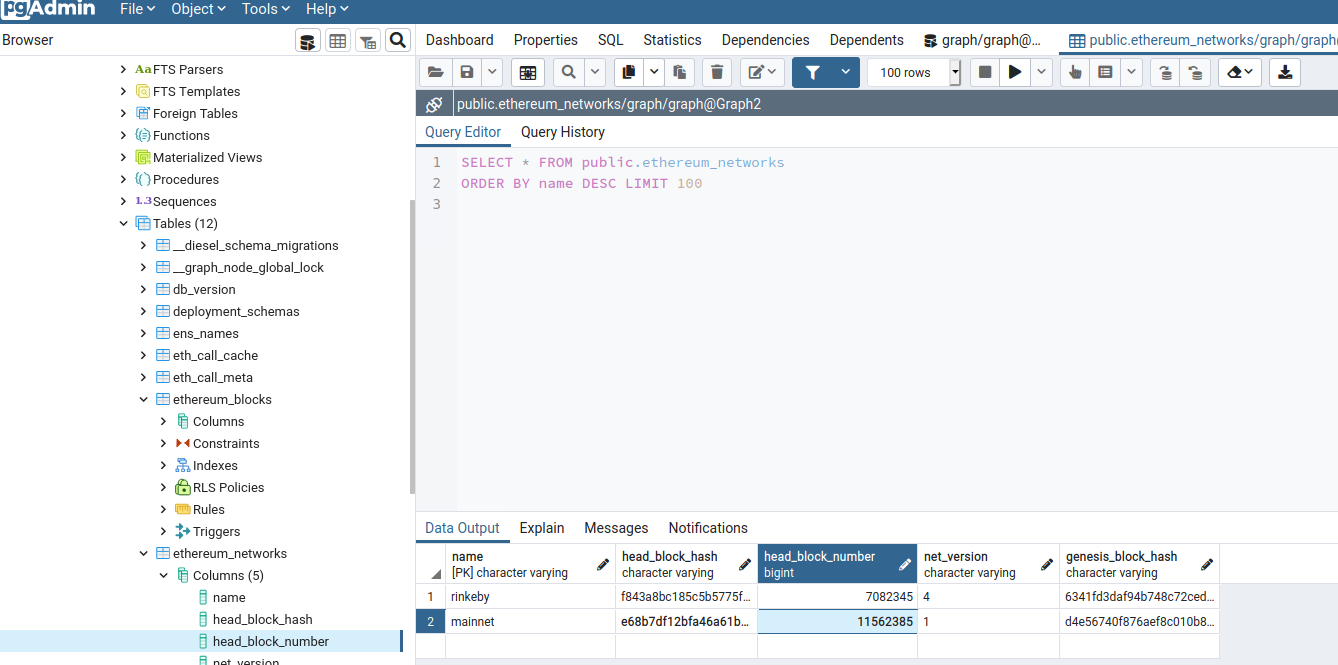Image resolution: width=1338 pixels, height=665 pixels.
Task: Click the Find magnifier toolbar icon
Action: point(568,72)
